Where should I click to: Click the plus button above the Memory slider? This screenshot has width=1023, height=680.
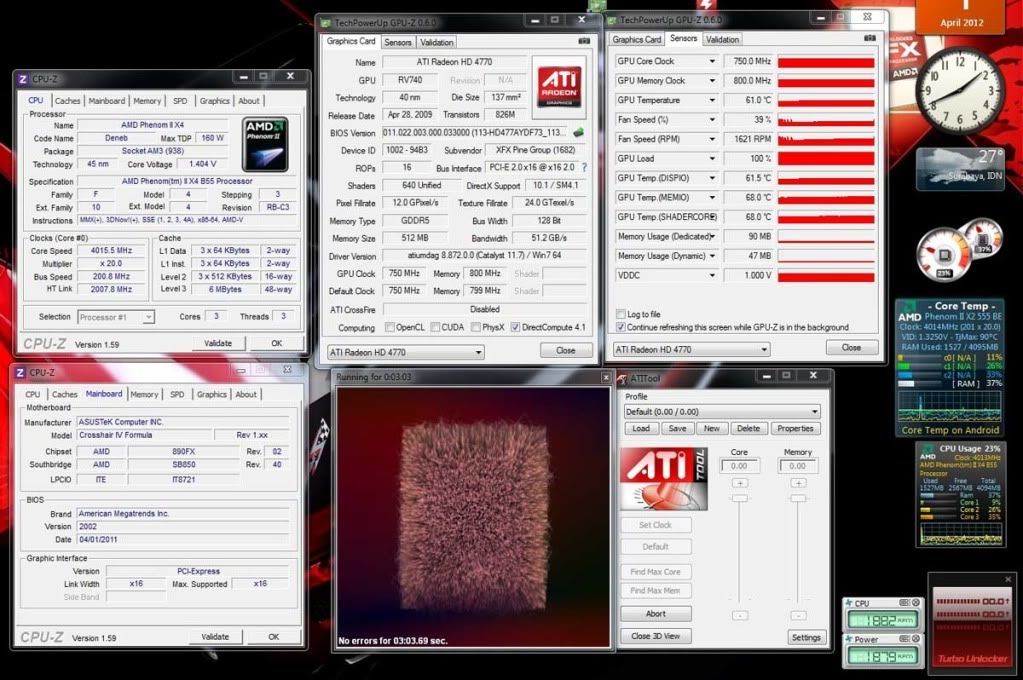pyautogui.click(x=798, y=484)
